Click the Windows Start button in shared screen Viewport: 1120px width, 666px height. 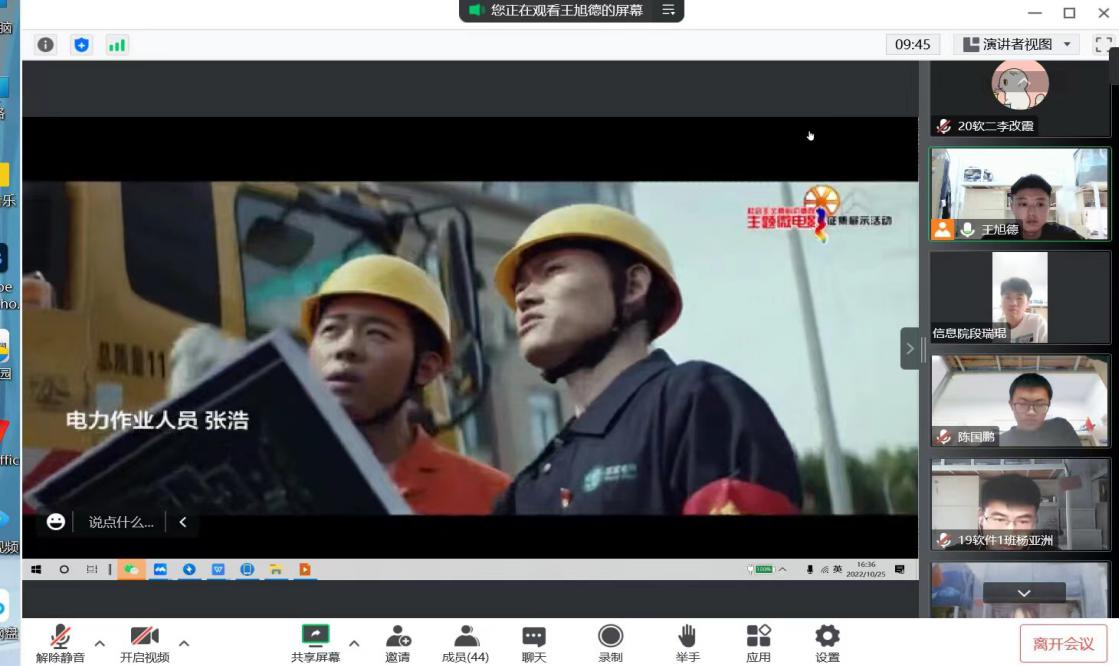(x=36, y=570)
